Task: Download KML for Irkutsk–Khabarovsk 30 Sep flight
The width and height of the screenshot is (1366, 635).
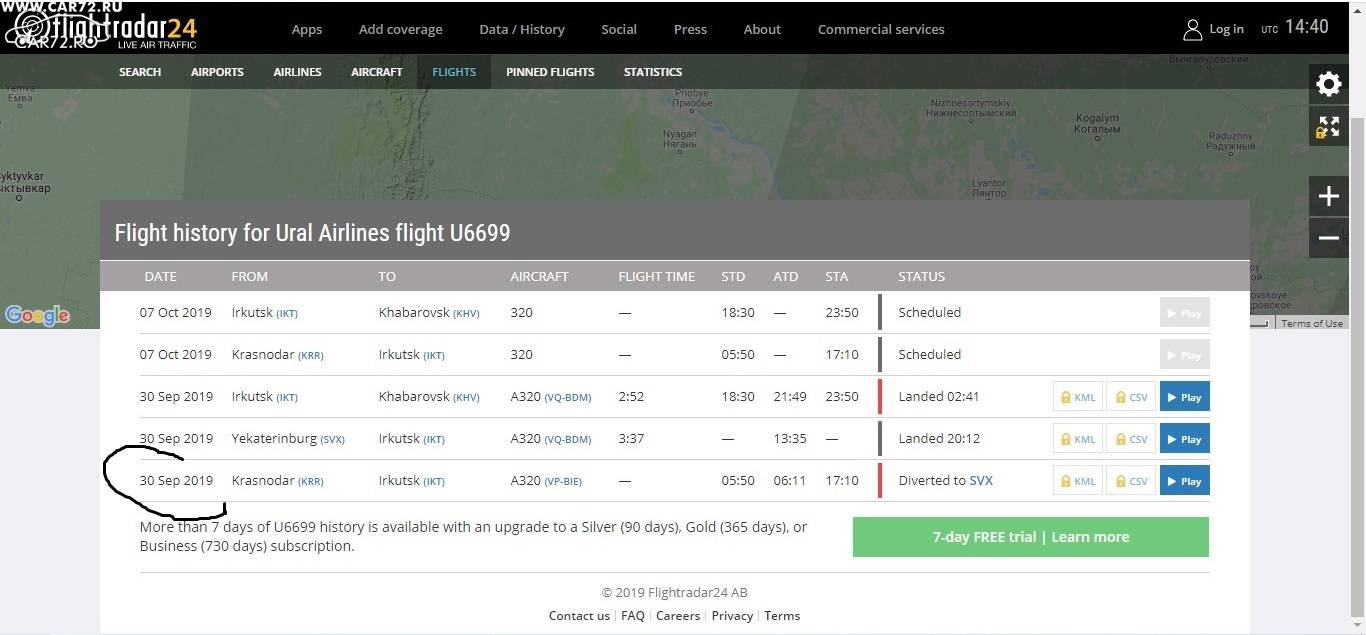Action: tap(1077, 397)
